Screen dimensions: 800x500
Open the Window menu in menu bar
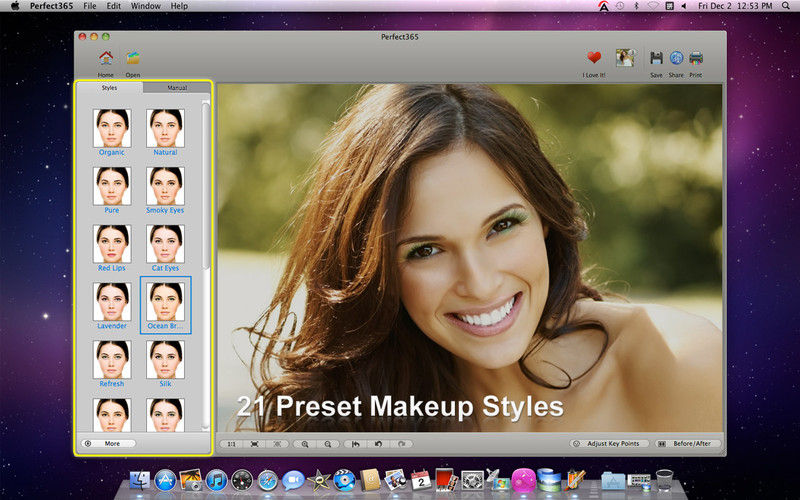[x=146, y=6]
